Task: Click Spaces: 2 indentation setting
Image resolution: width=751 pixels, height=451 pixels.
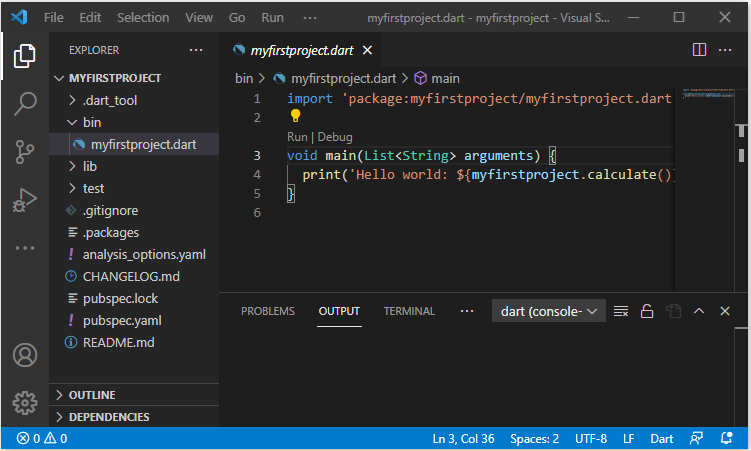Action: 535,439
